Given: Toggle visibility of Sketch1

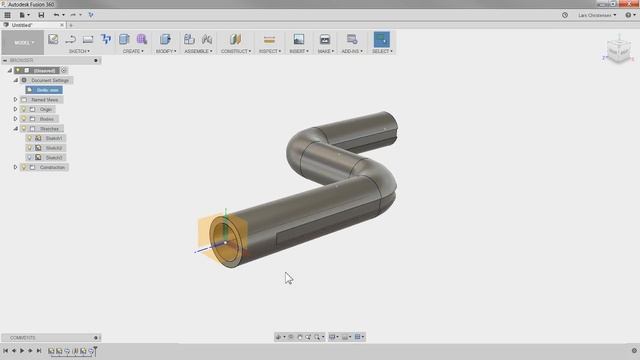Looking at the screenshot, I should tap(29, 138).
